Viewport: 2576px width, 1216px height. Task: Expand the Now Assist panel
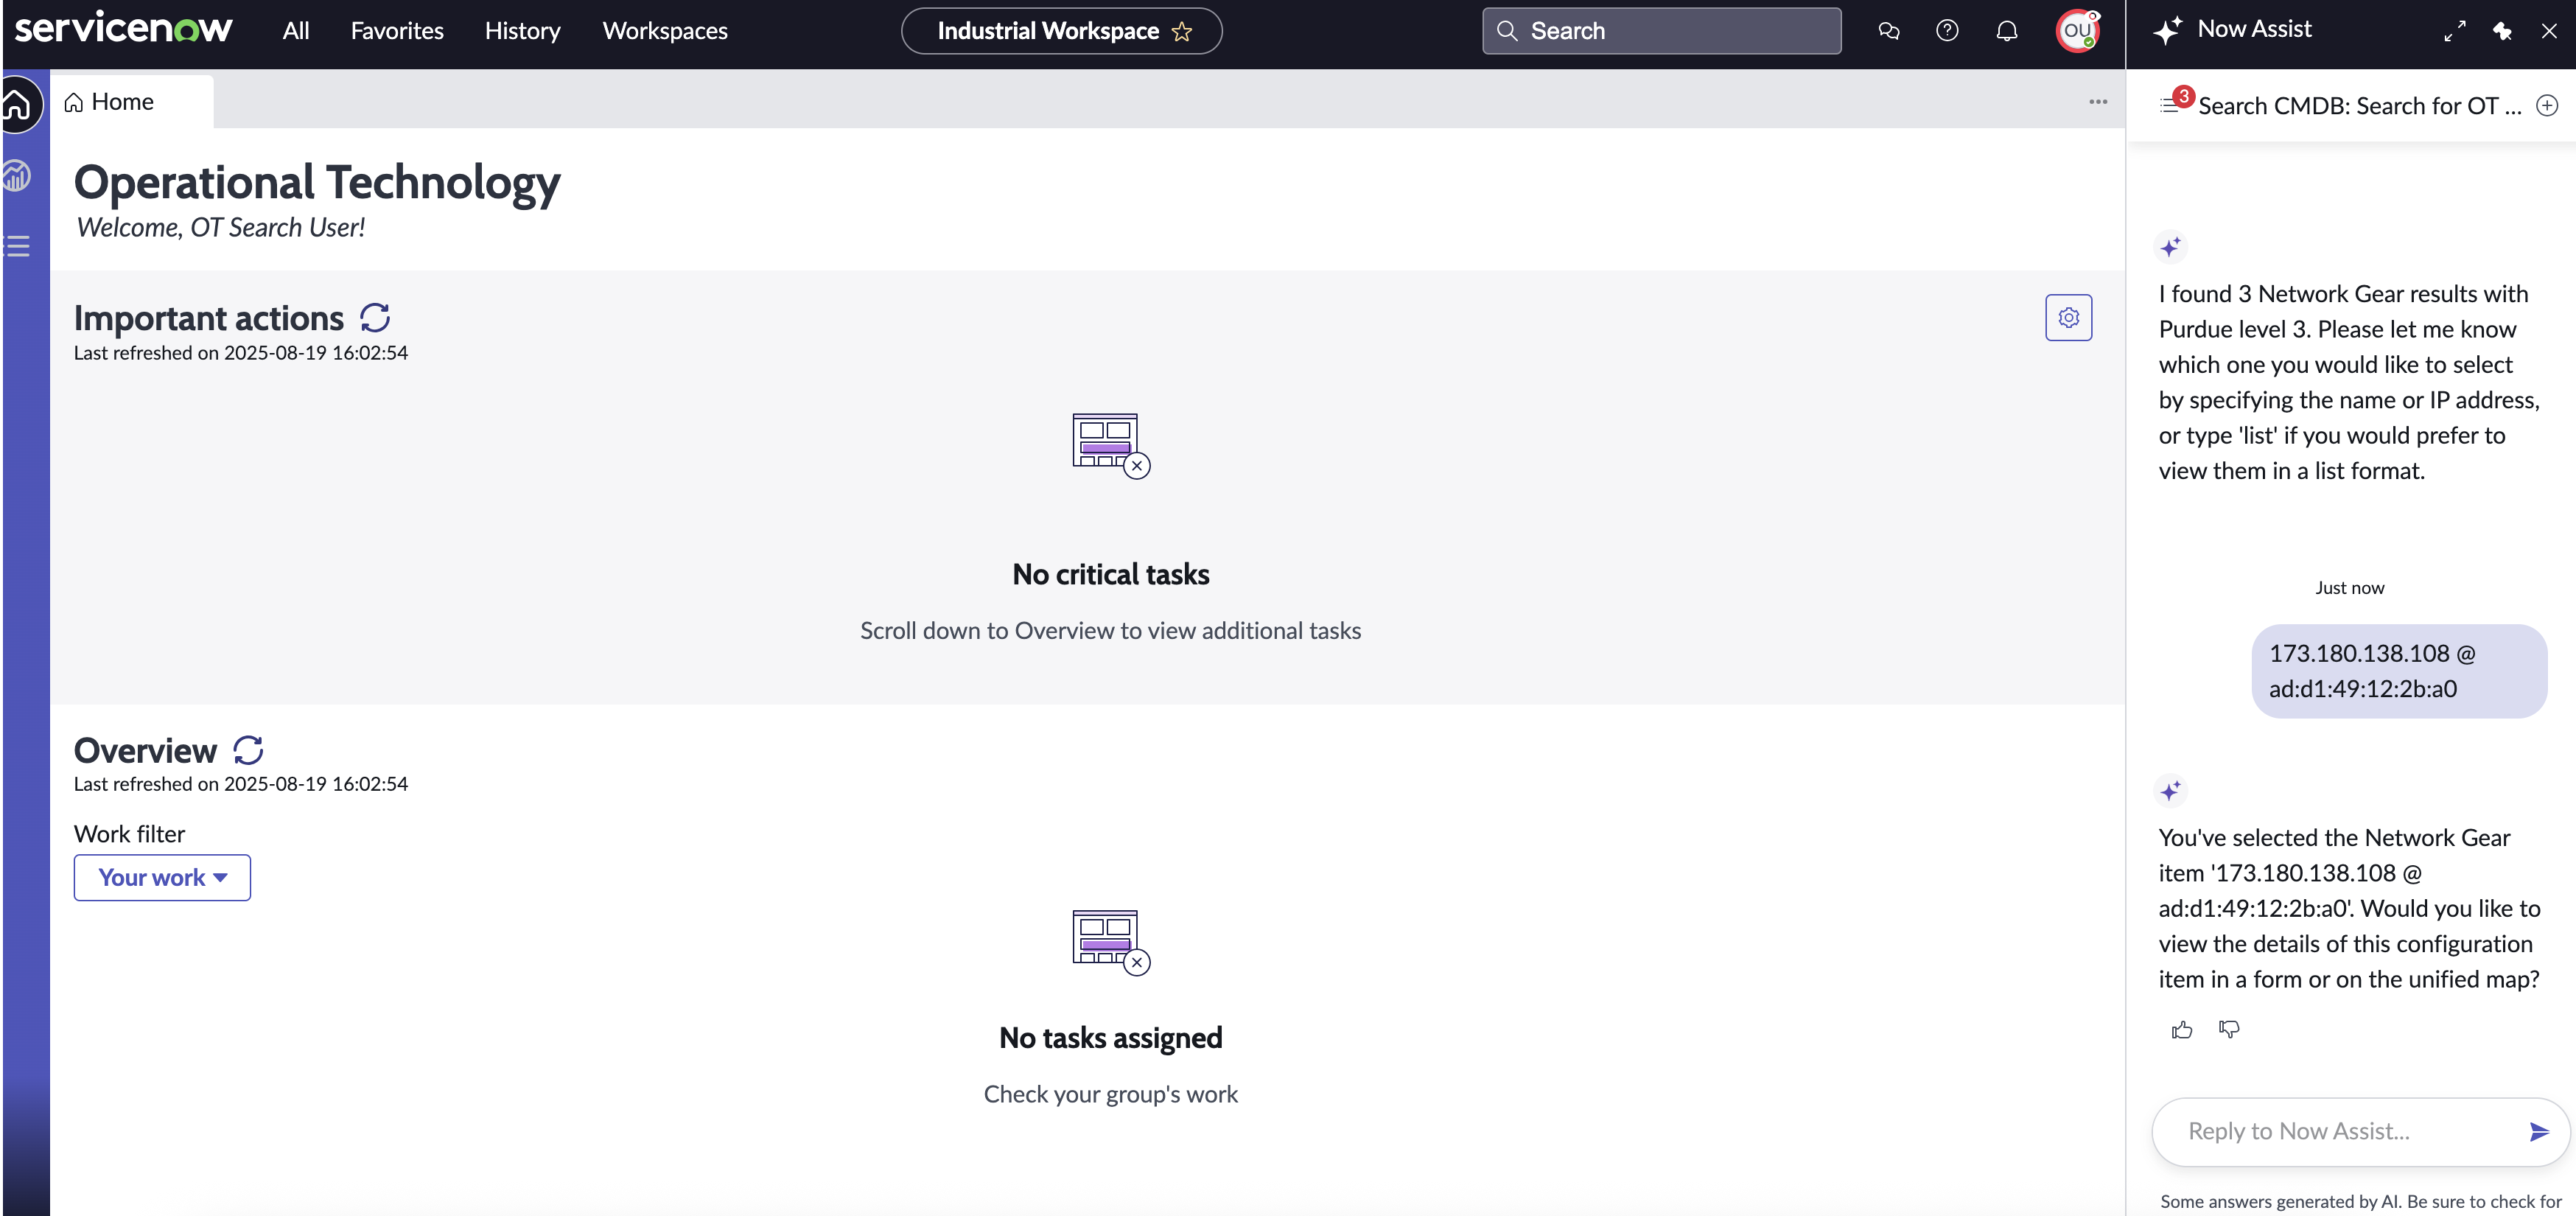2455,31
